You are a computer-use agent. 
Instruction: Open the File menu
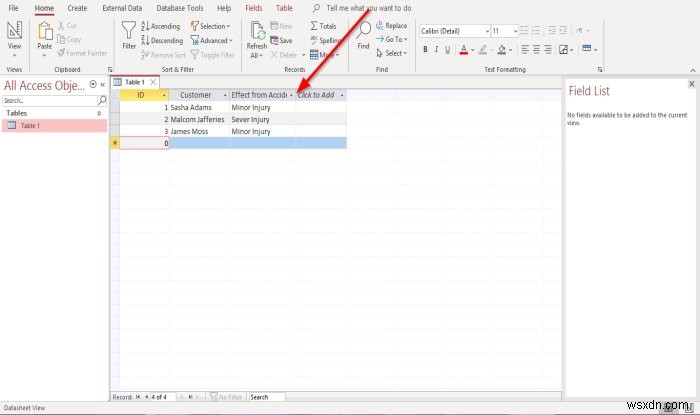point(13,8)
